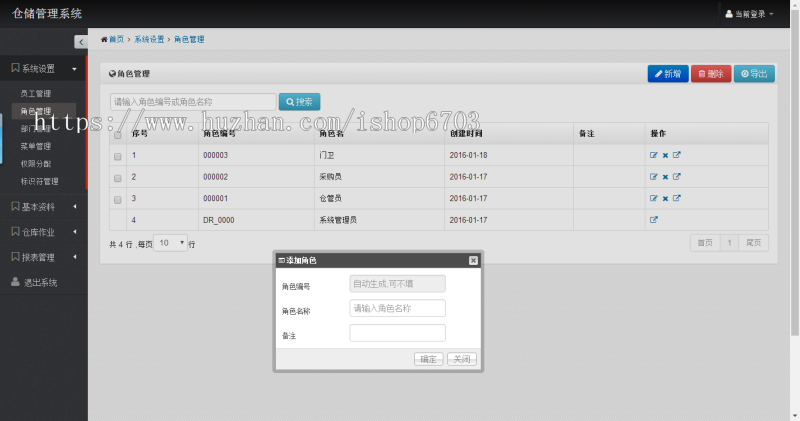
Task: Select page 1 in pagination
Action: (x=729, y=243)
